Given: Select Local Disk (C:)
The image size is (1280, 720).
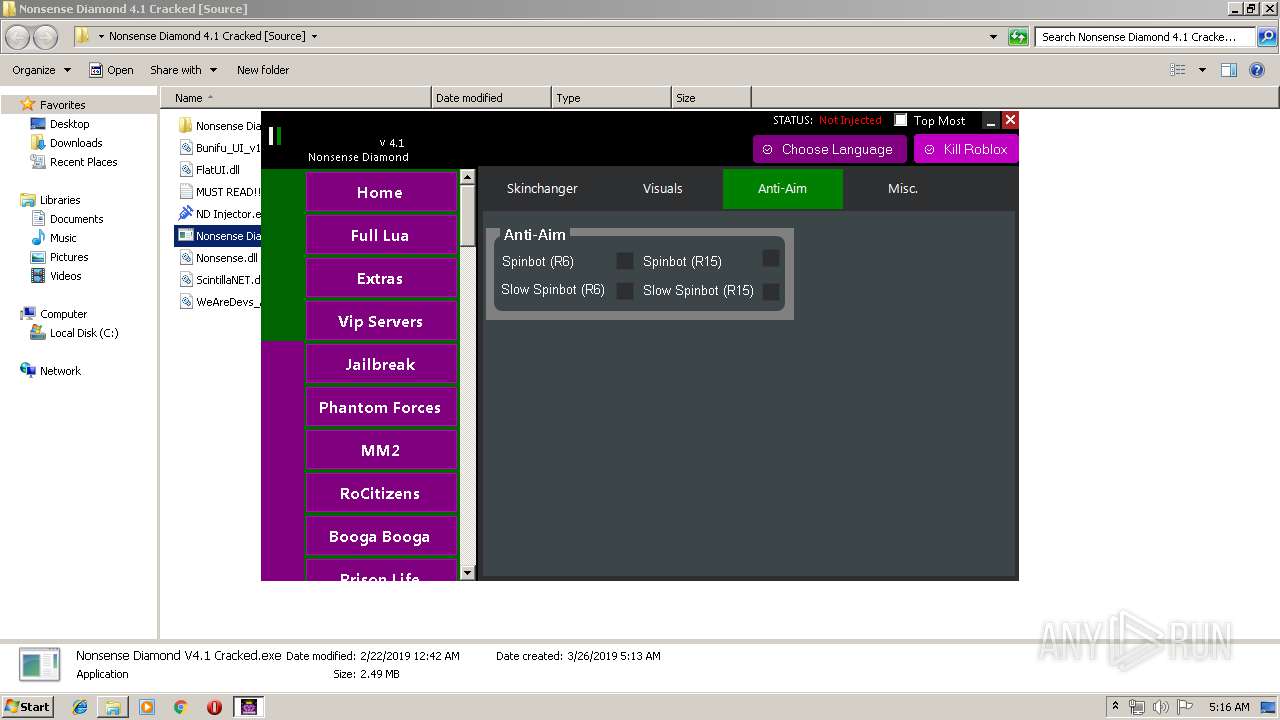Looking at the screenshot, I should [84, 333].
